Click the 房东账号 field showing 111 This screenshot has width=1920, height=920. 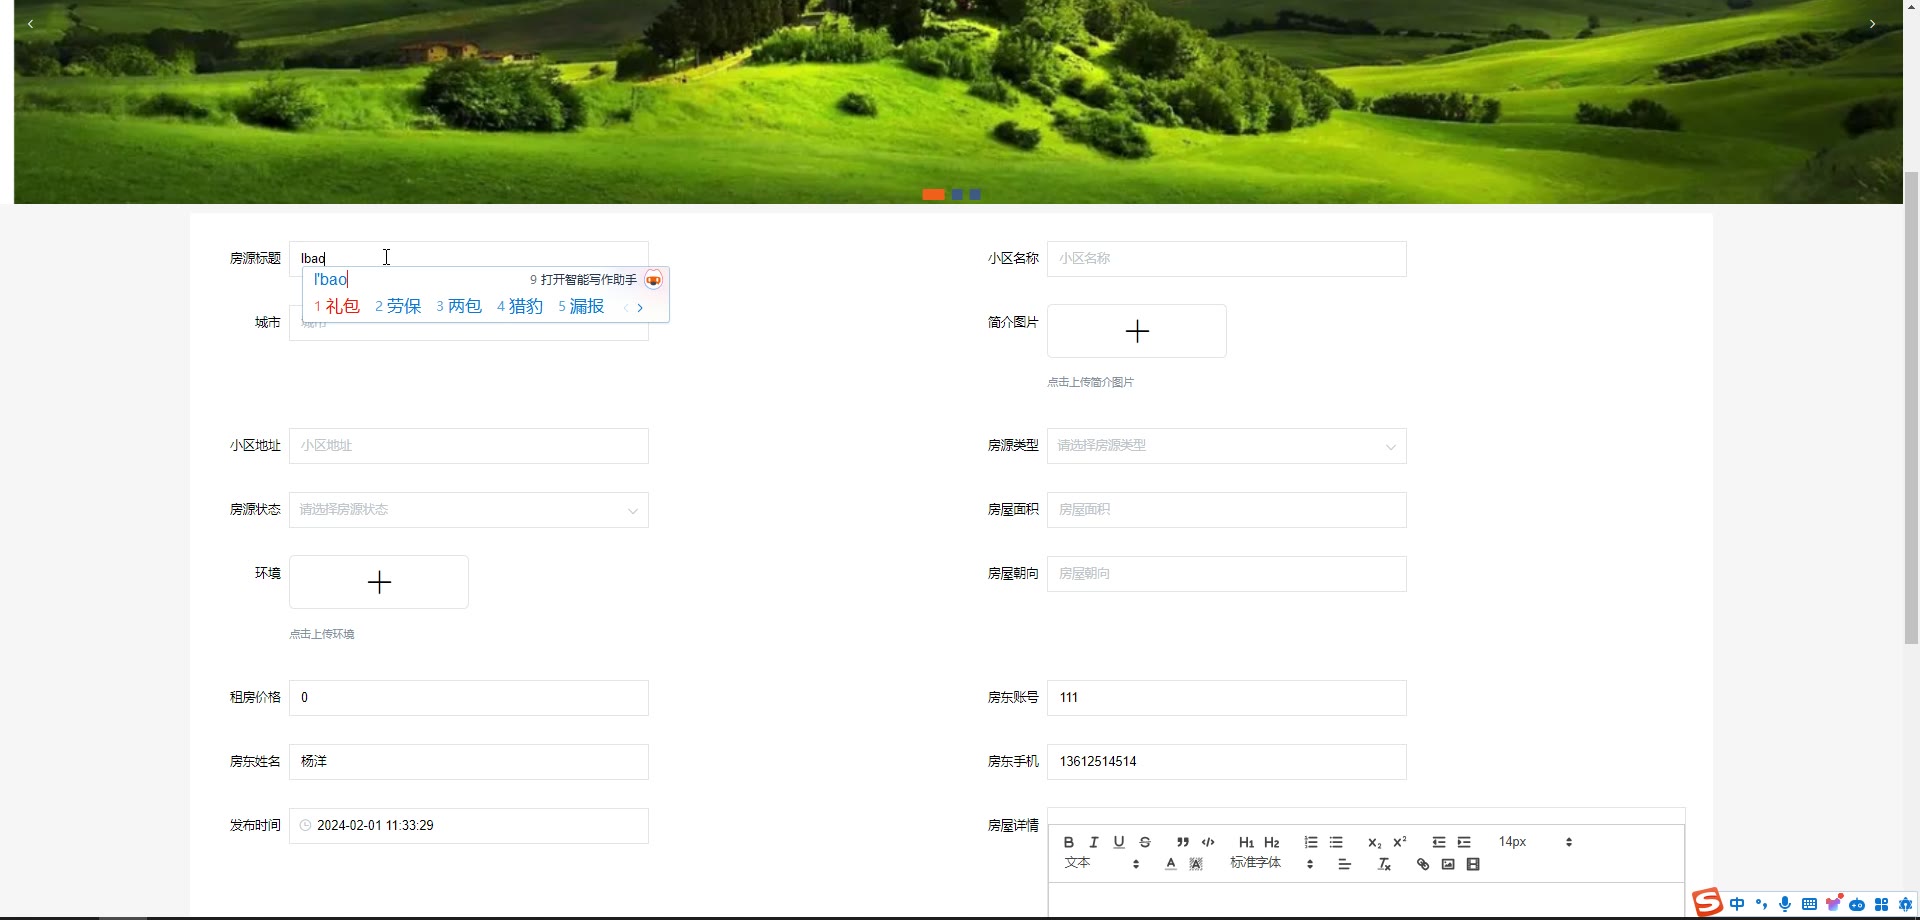point(1226,698)
